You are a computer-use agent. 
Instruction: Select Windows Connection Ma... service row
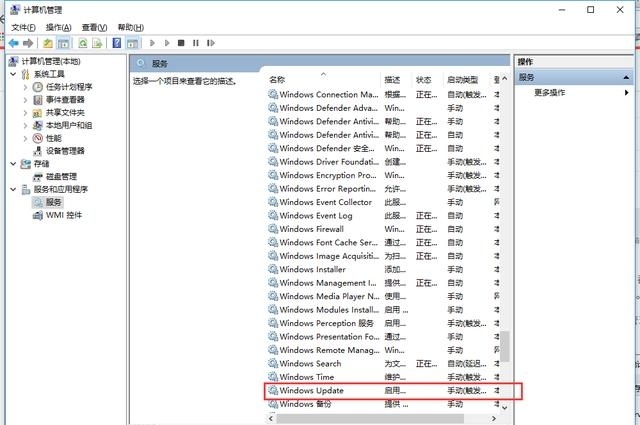click(x=383, y=94)
